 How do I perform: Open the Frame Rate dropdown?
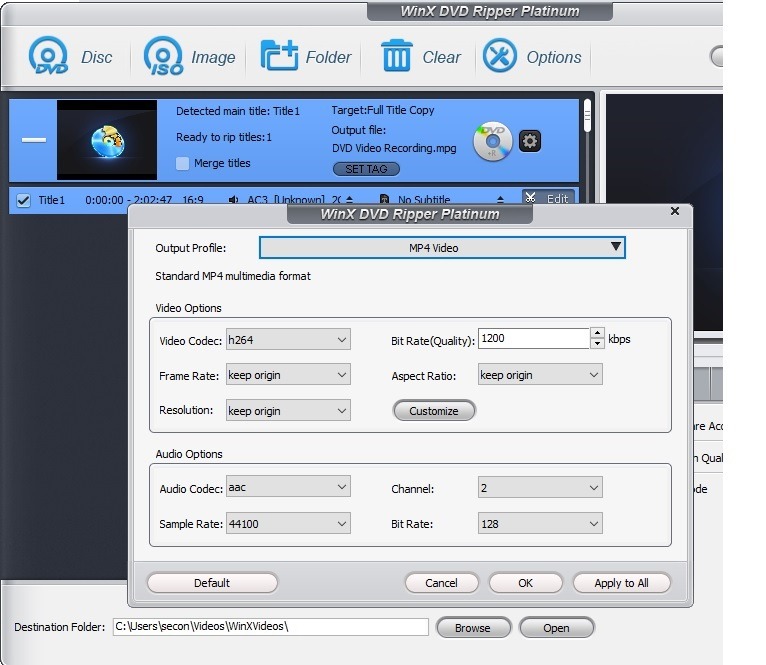tap(288, 375)
